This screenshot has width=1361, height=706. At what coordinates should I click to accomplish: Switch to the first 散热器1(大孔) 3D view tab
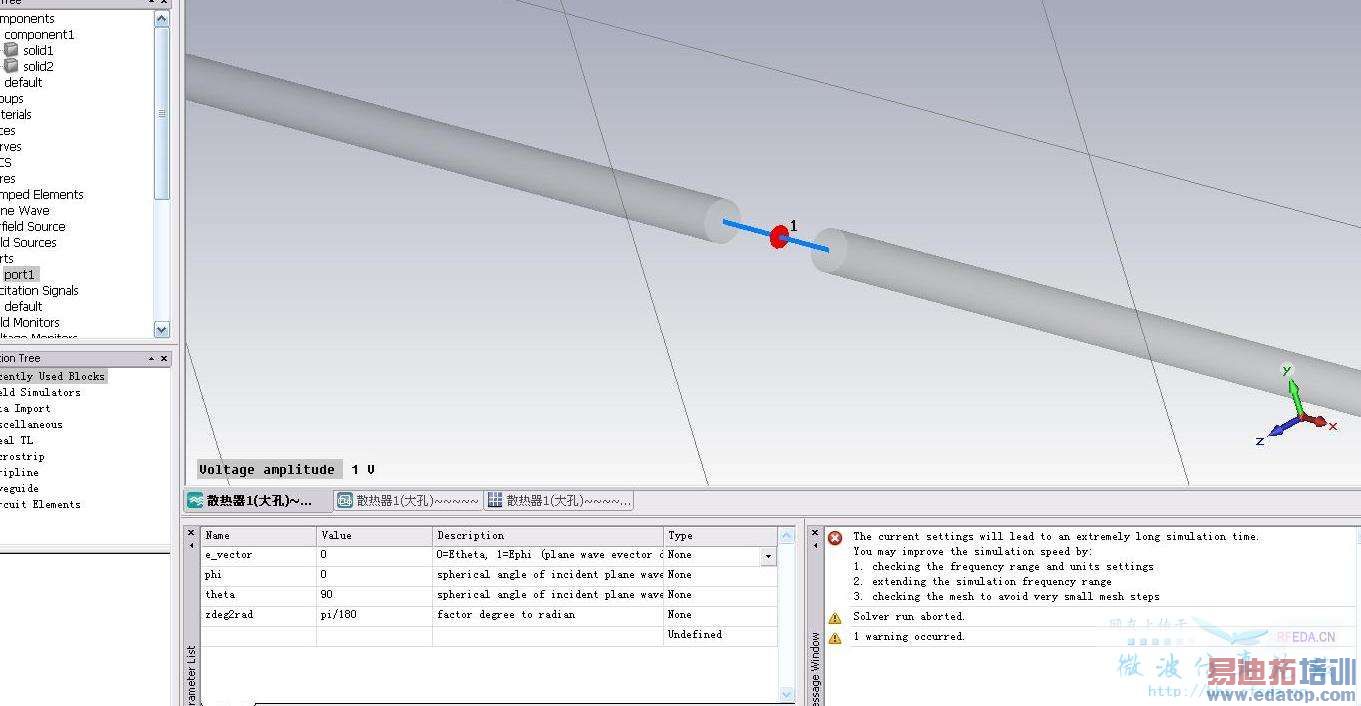[258, 500]
